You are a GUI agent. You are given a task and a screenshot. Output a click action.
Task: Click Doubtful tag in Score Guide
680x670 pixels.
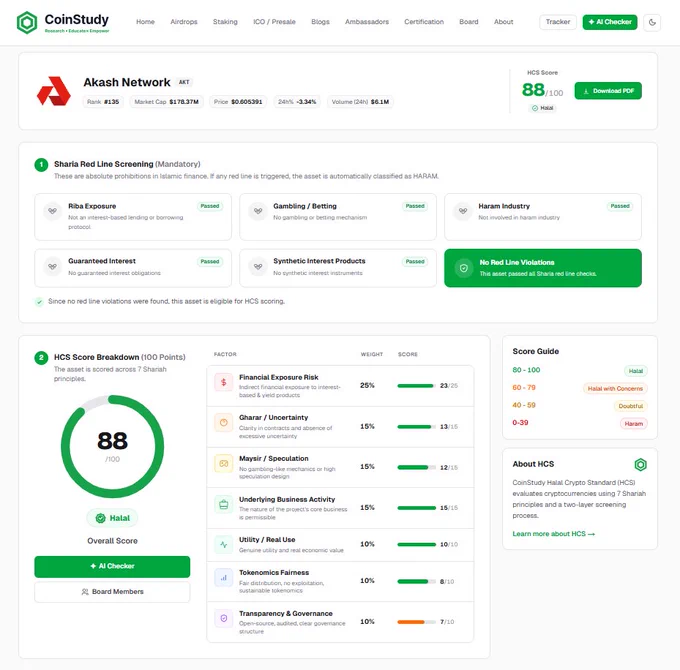[631, 406]
